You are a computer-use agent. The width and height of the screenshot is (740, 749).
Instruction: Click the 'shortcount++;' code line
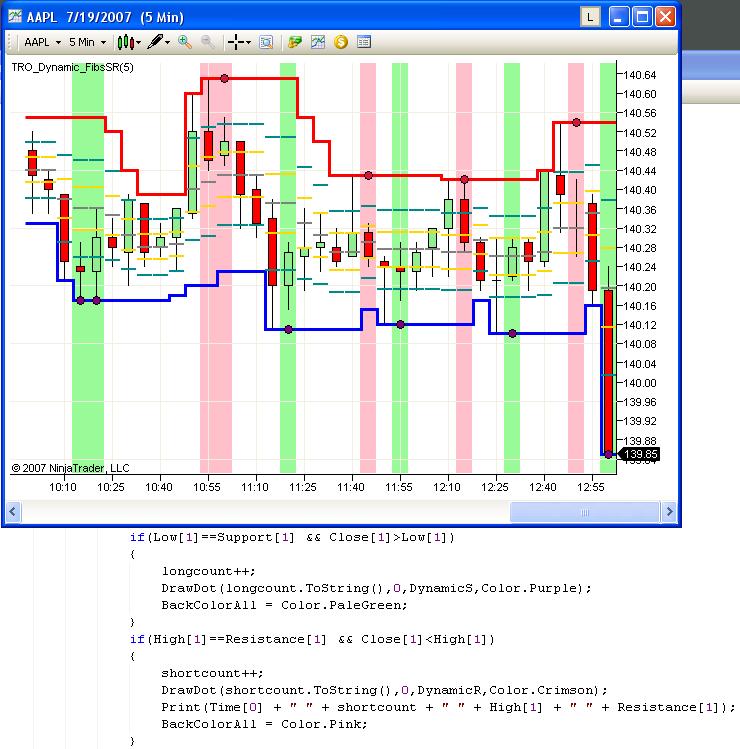pos(212,674)
